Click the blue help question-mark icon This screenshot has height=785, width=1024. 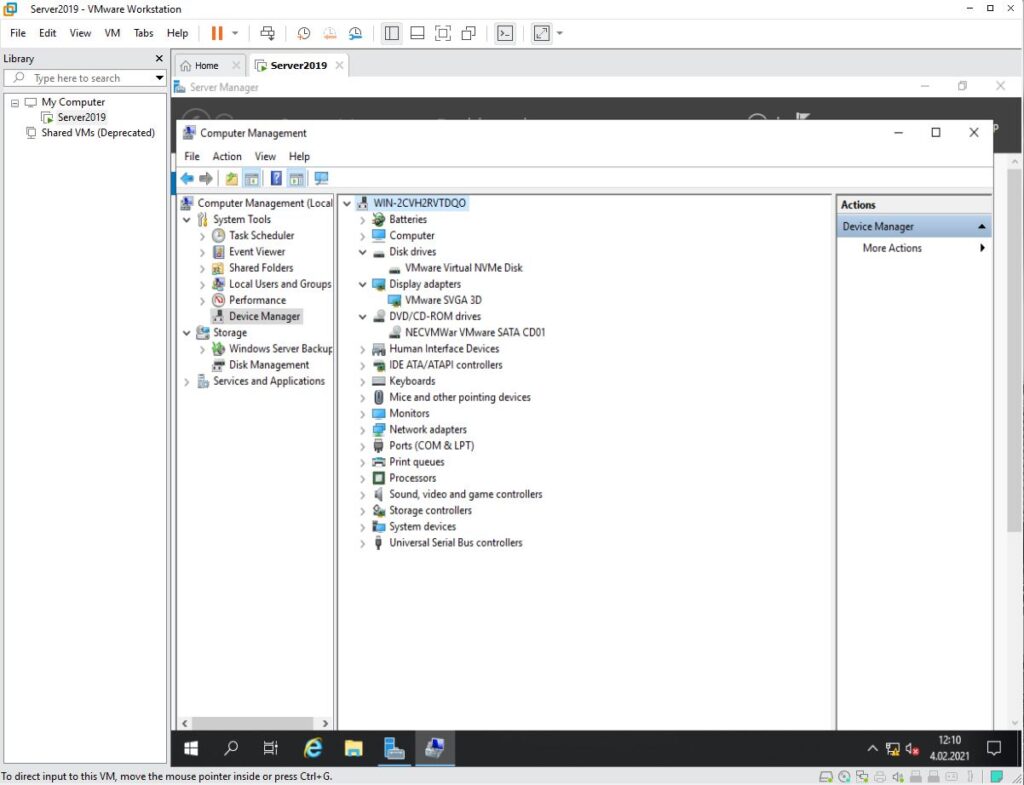[x=276, y=178]
